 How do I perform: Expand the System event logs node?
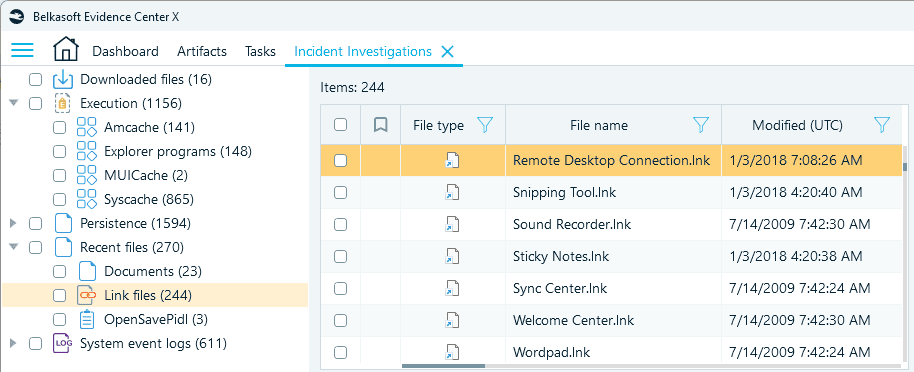(14, 343)
